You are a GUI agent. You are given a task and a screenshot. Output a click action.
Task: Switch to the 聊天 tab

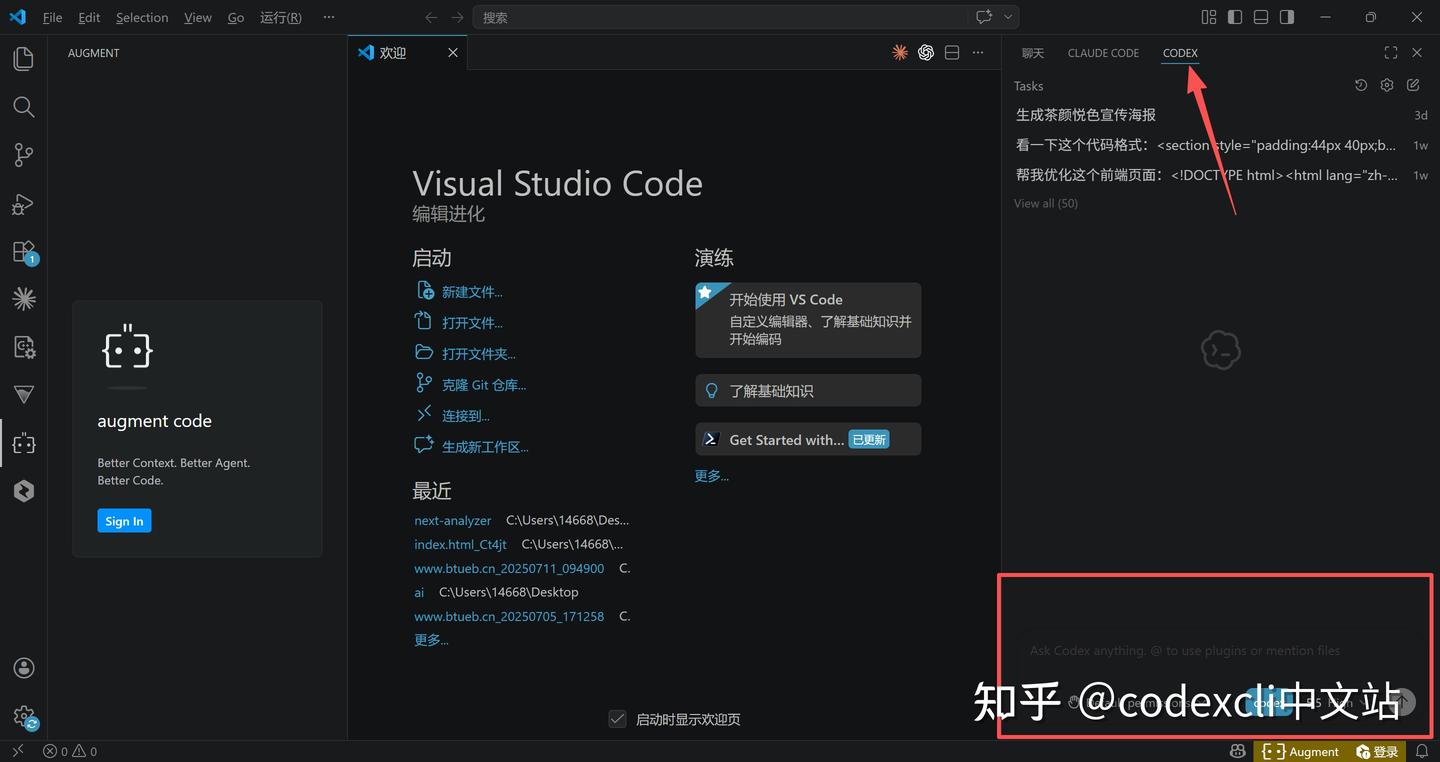(x=1033, y=53)
